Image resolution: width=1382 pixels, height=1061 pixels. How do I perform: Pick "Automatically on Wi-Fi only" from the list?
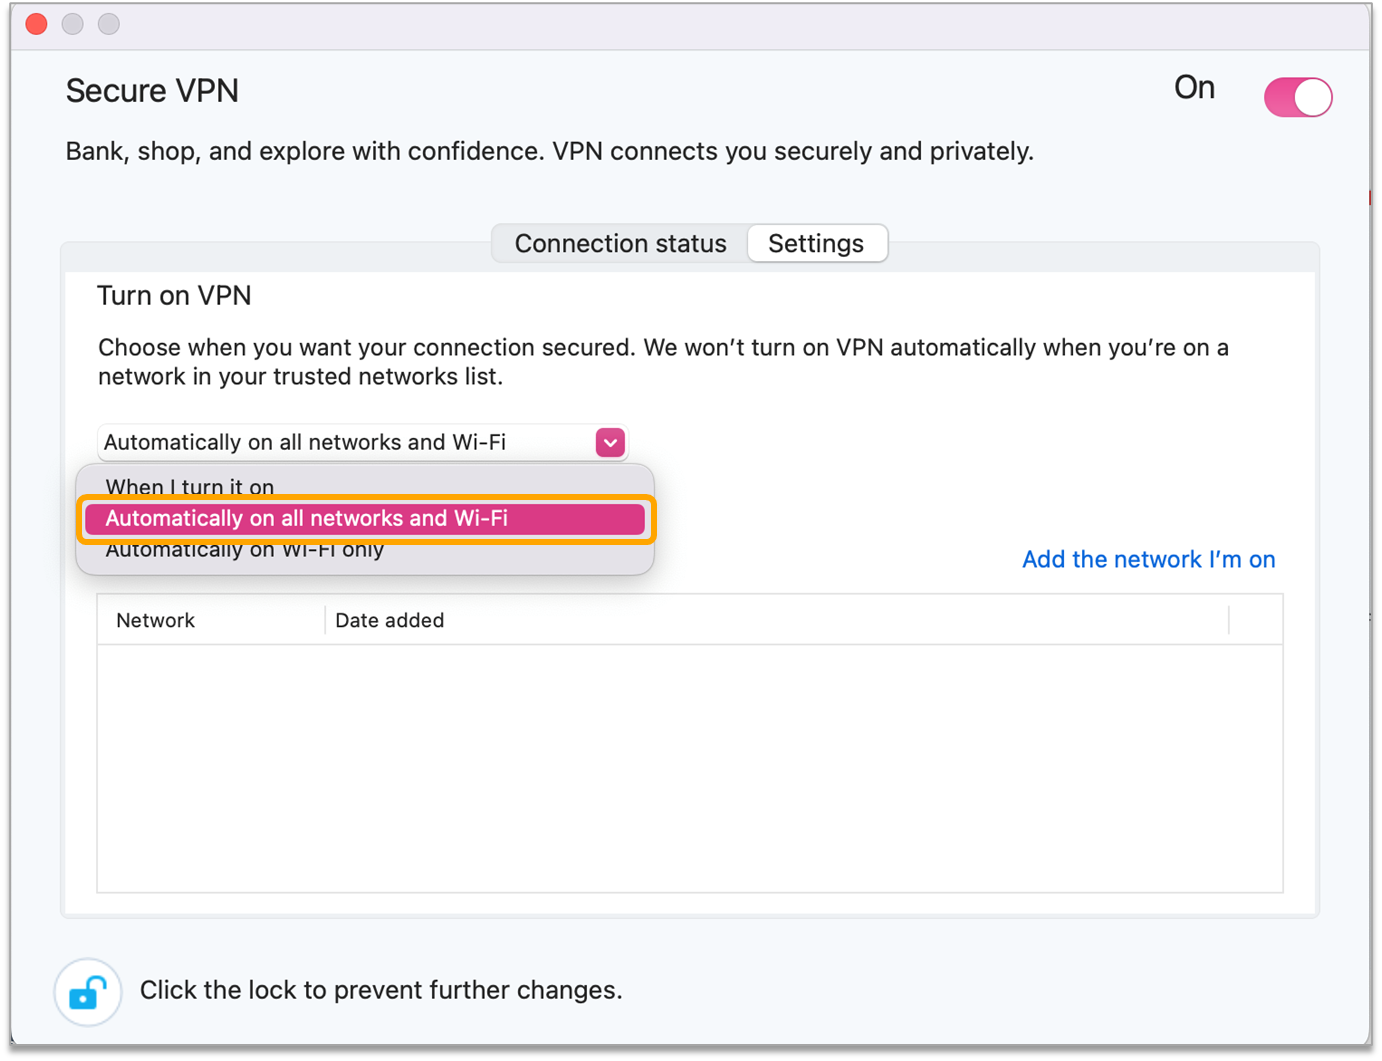[245, 551]
